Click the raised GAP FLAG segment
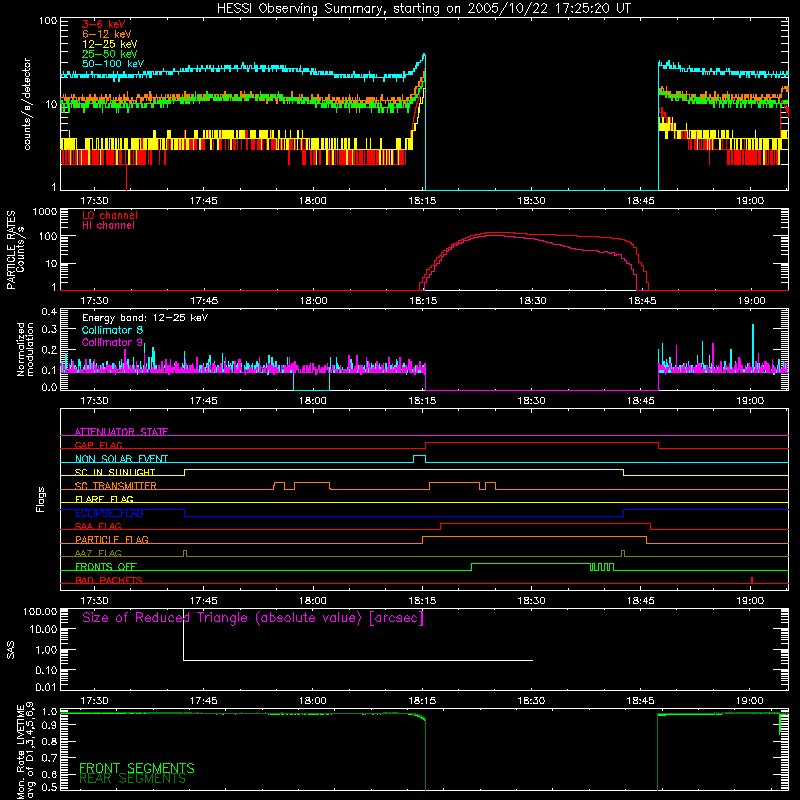The width and height of the screenshot is (800, 800). (542, 443)
